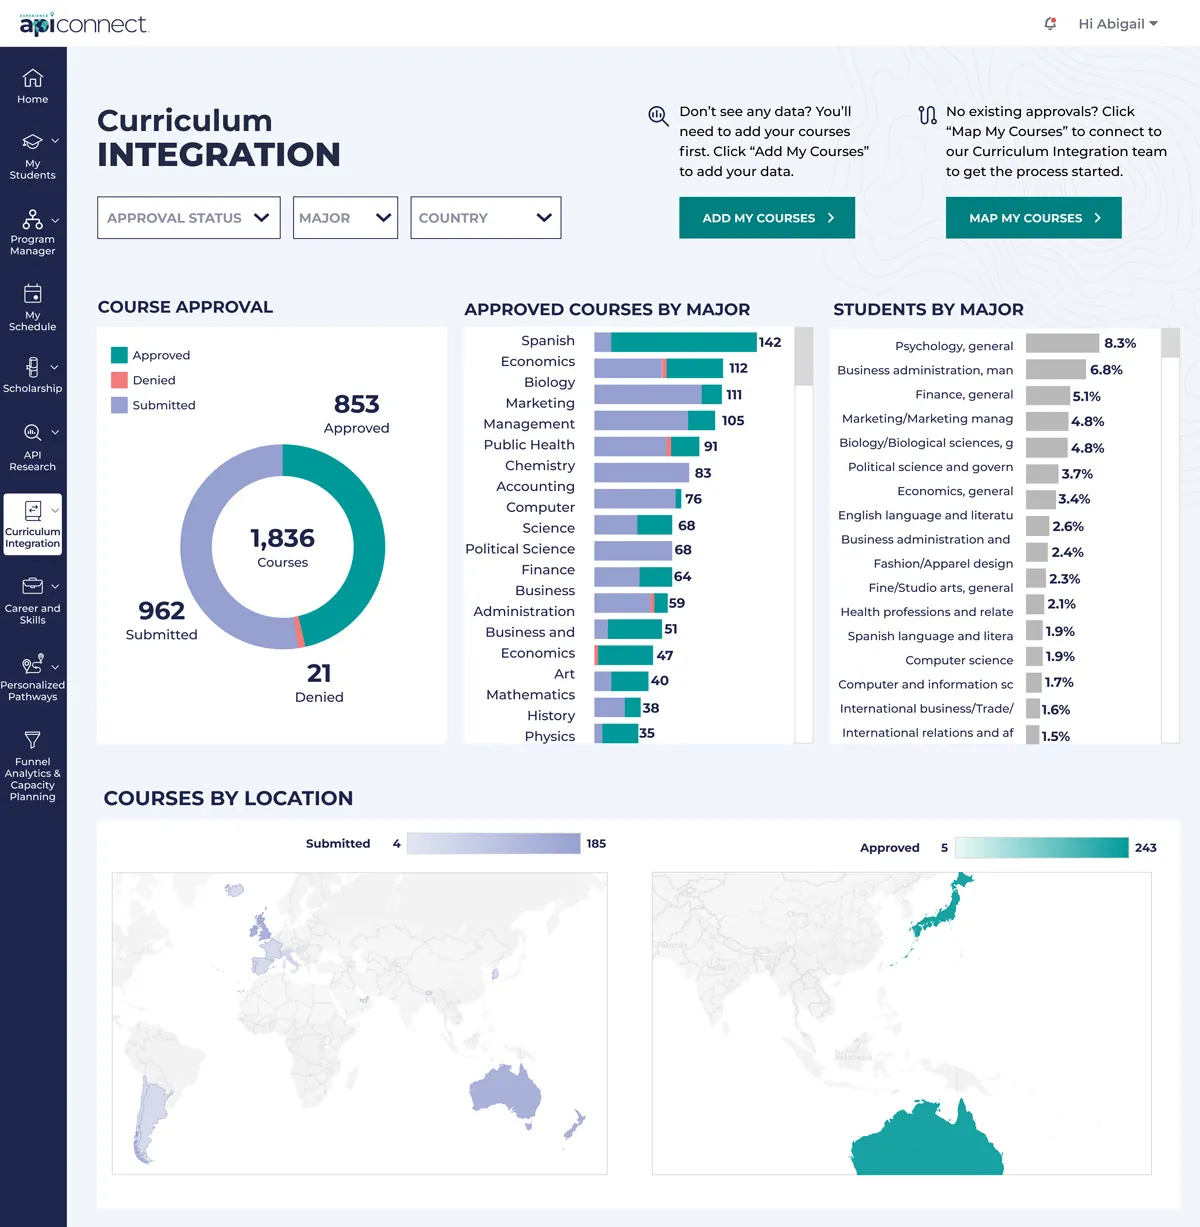Select the API Research menu label
The image size is (1200, 1227).
pos(32,461)
